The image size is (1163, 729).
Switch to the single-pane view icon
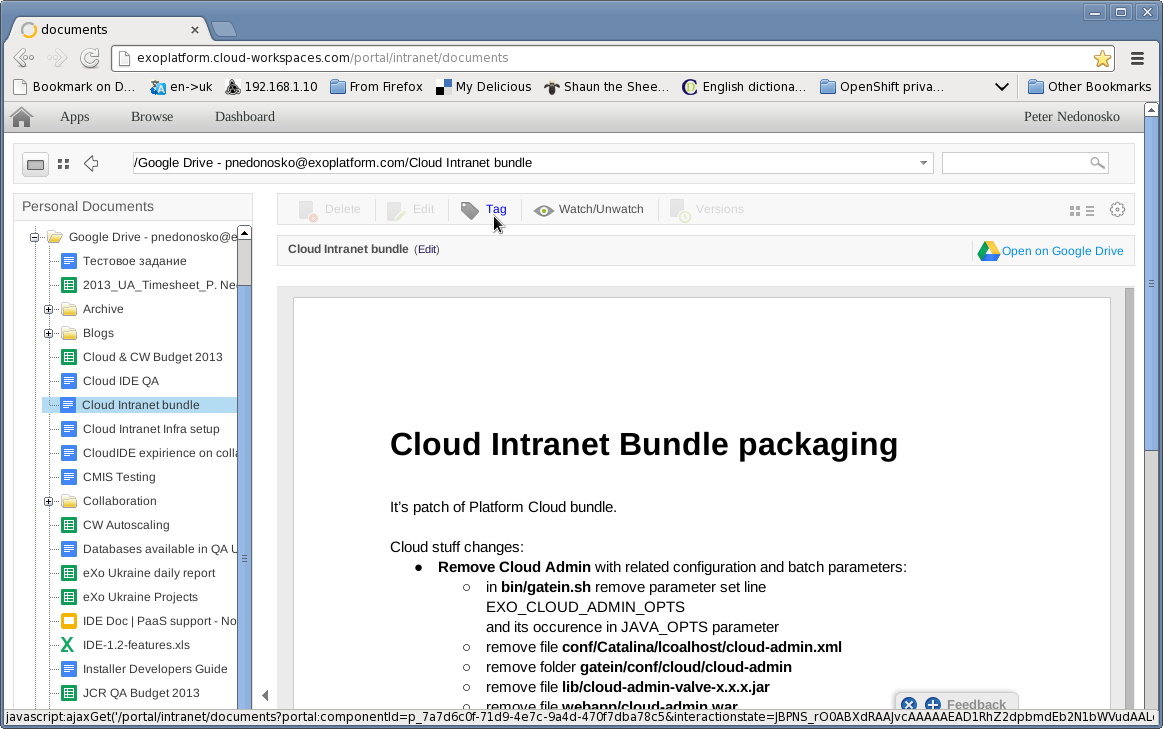tap(36, 165)
